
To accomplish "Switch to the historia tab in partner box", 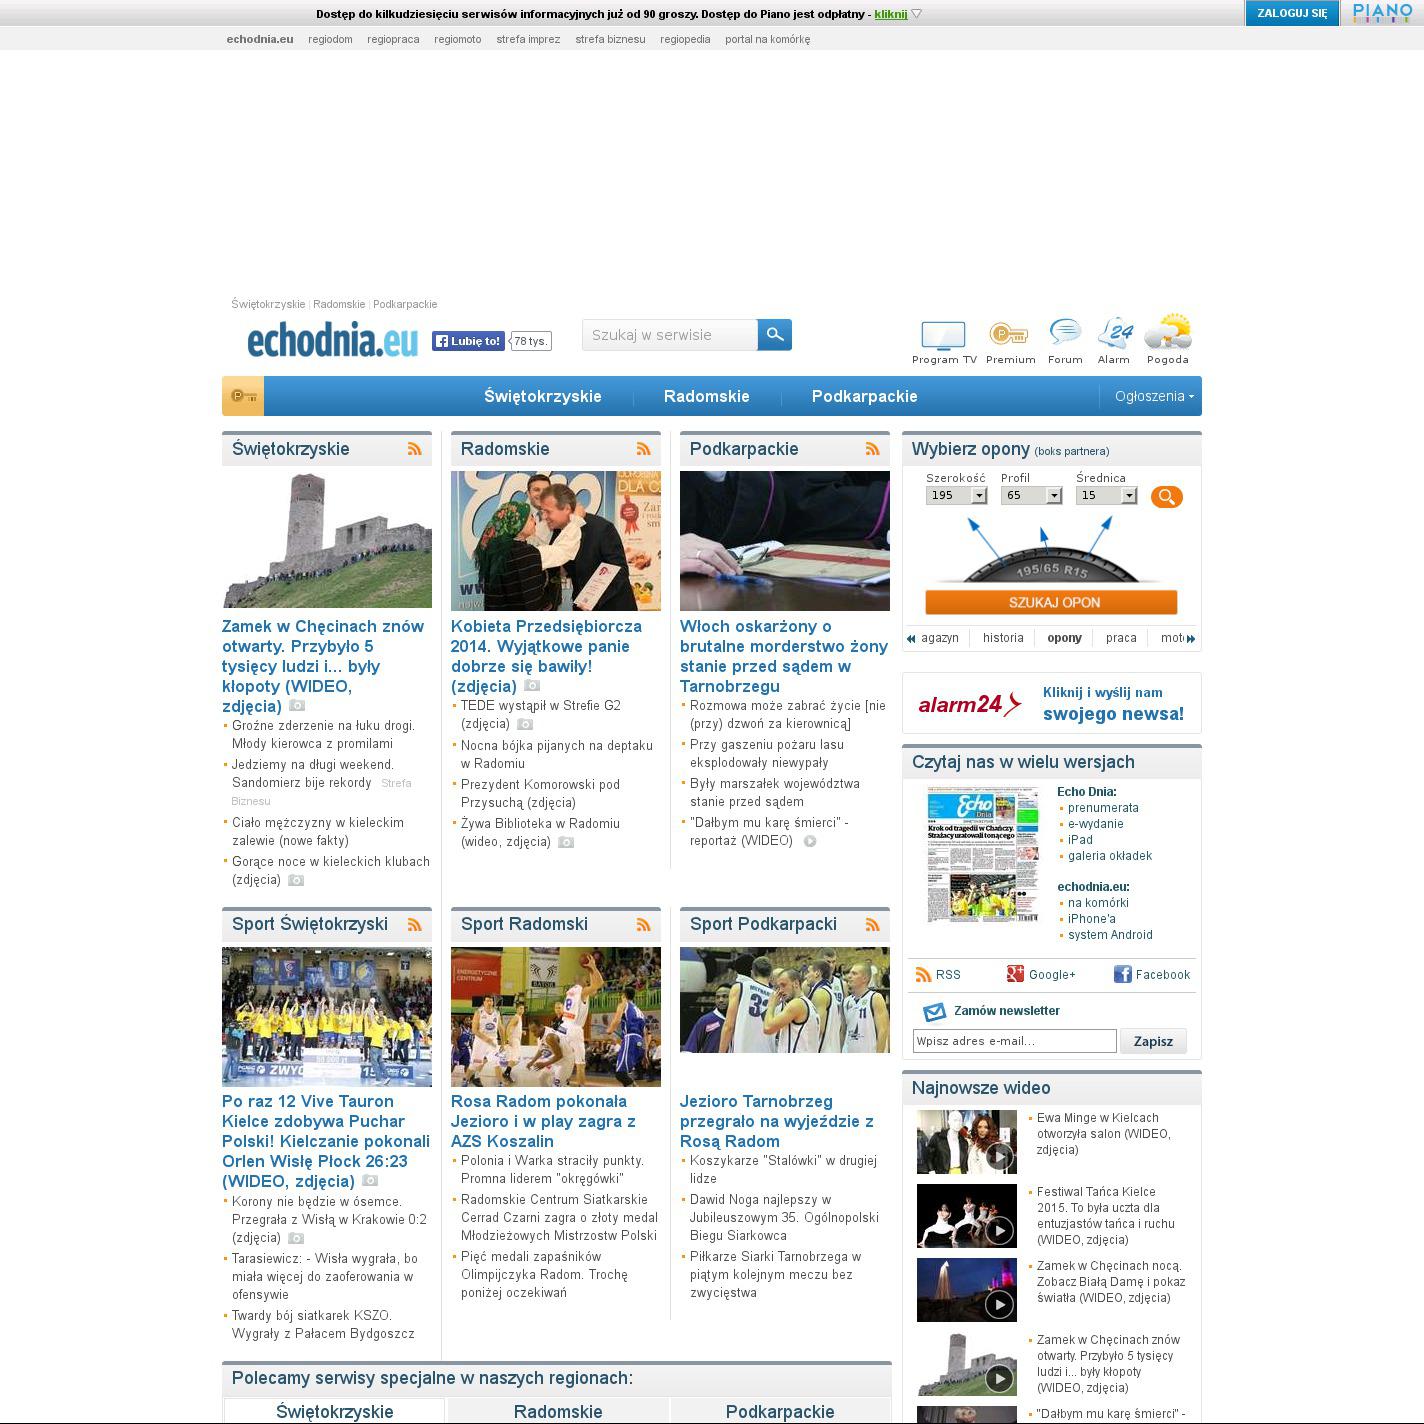I will tap(1003, 638).
